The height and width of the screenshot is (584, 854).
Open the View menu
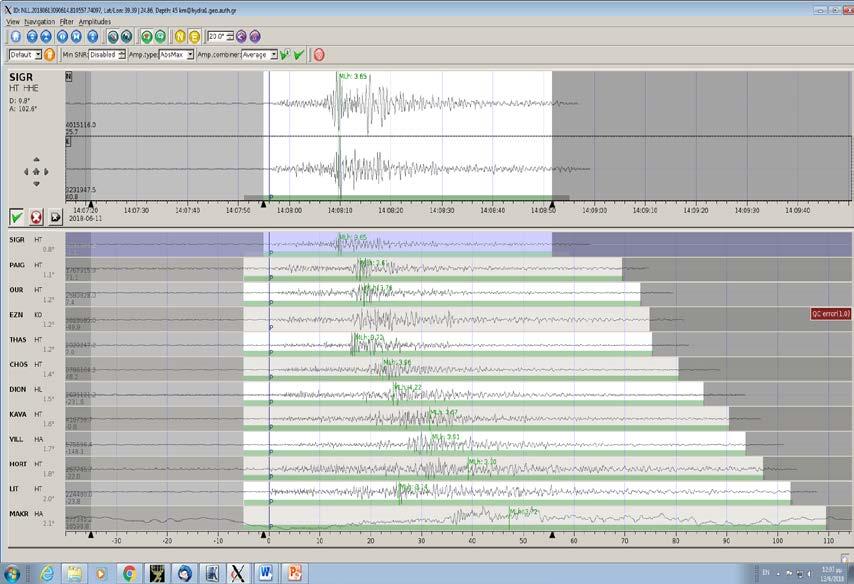[13, 22]
